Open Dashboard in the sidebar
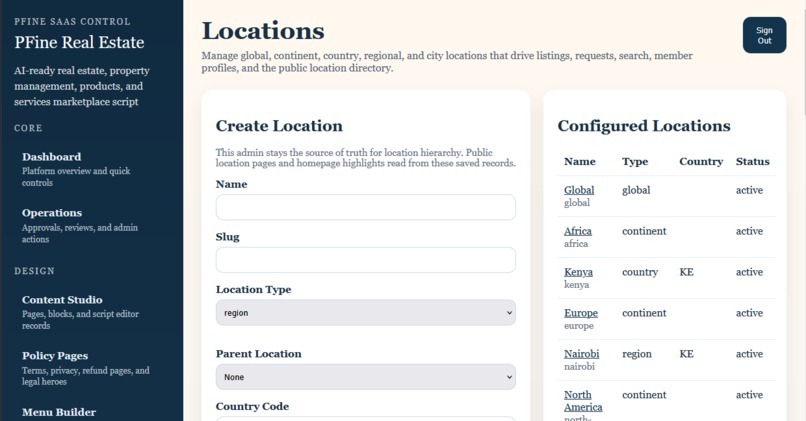This screenshot has width=806, height=421. 51,157
